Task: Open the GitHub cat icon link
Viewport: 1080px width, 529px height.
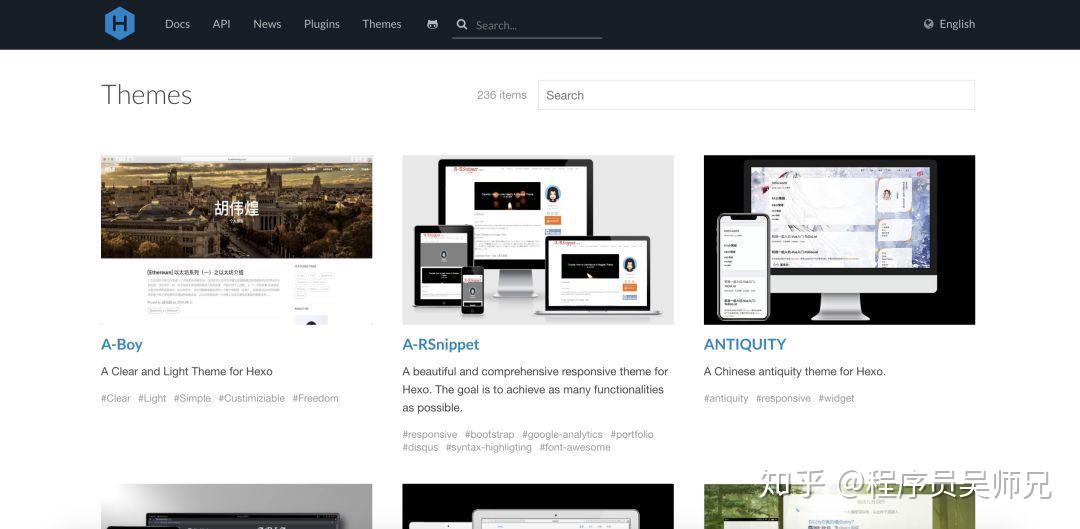Action: click(x=433, y=24)
